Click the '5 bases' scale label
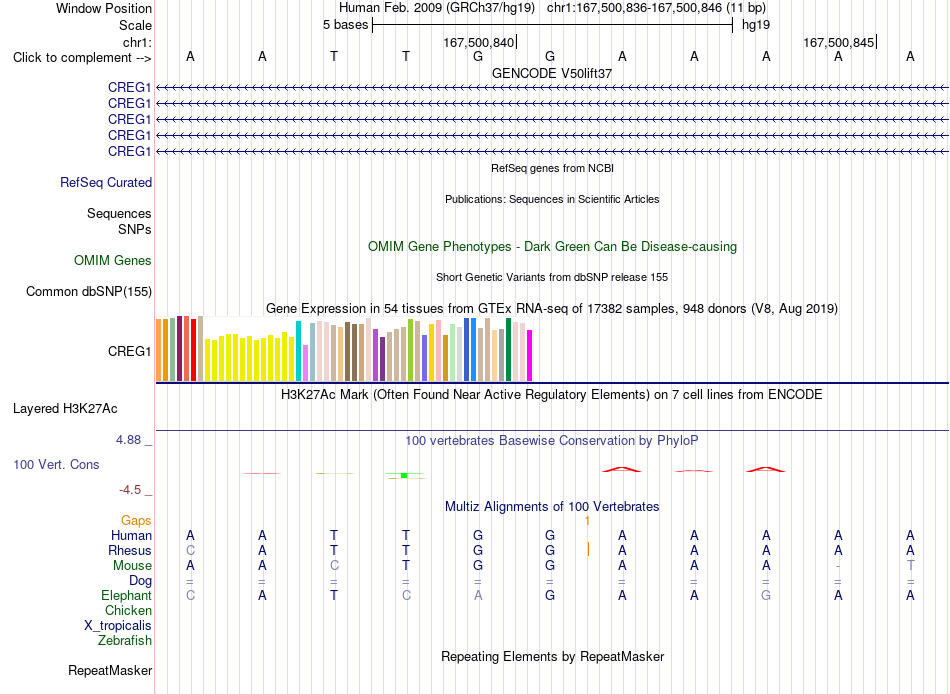Screen dimensions: 950x694 point(345,25)
